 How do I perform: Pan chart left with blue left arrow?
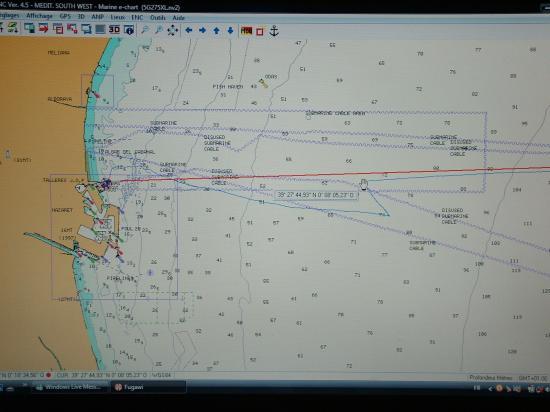(189, 31)
